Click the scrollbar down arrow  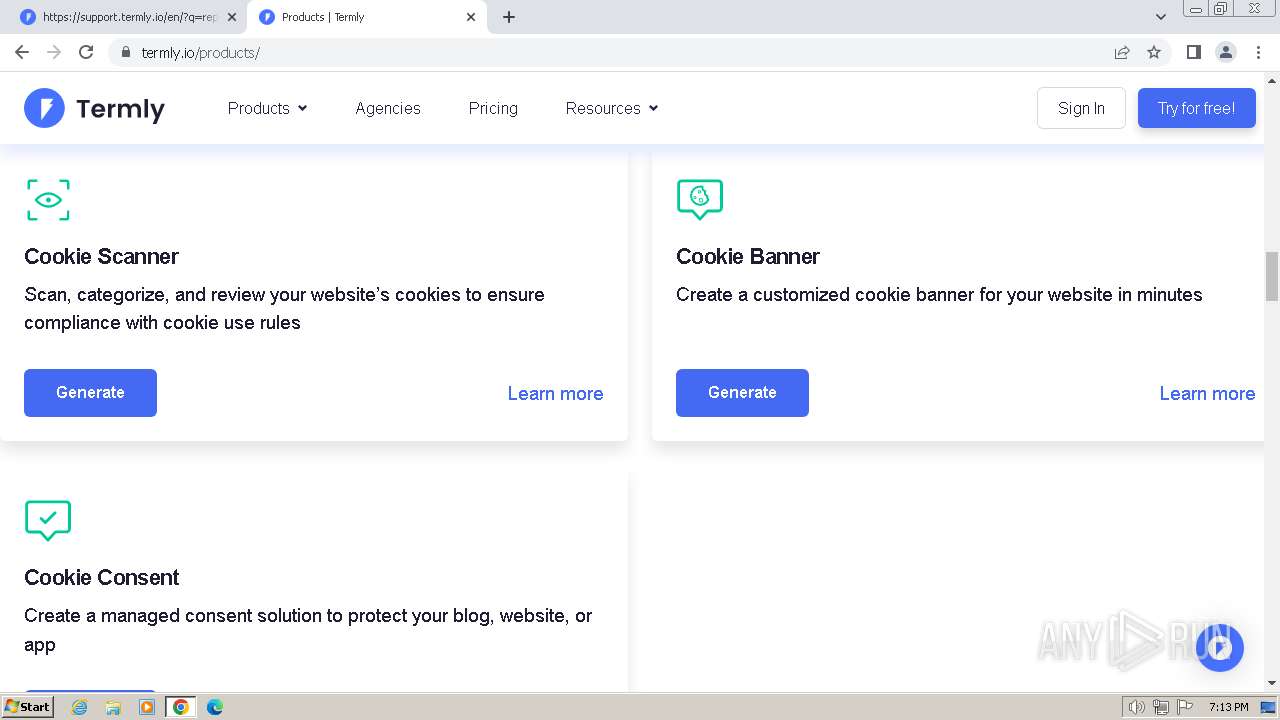[x=1272, y=684]
